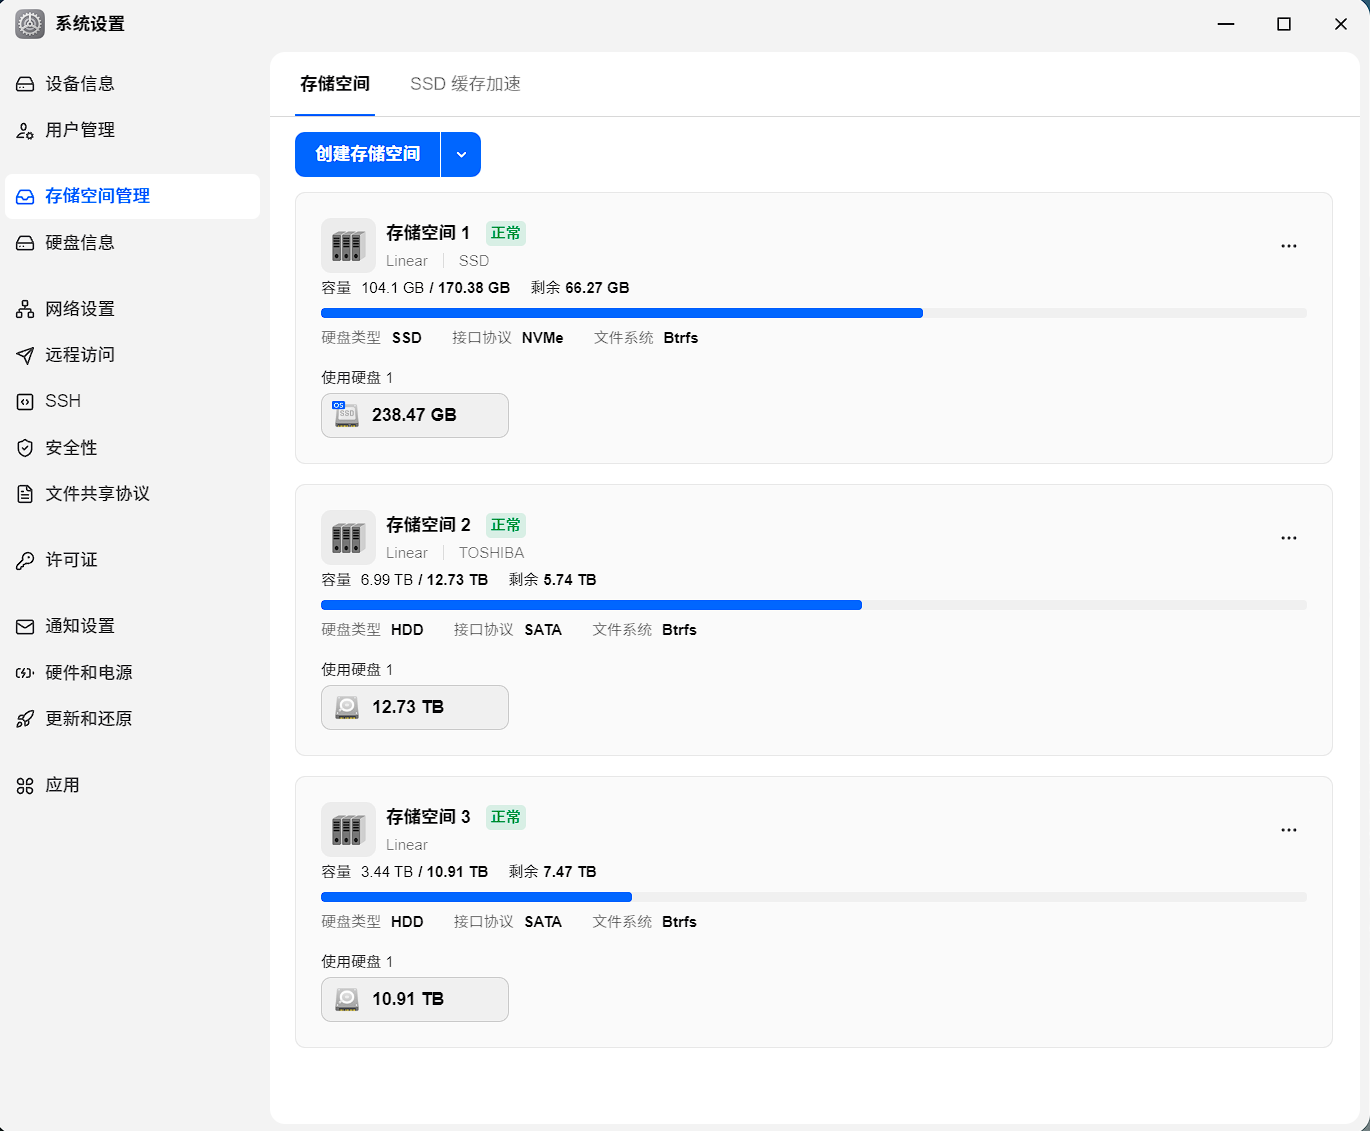Click the 10.91 TB disk button

415,999
